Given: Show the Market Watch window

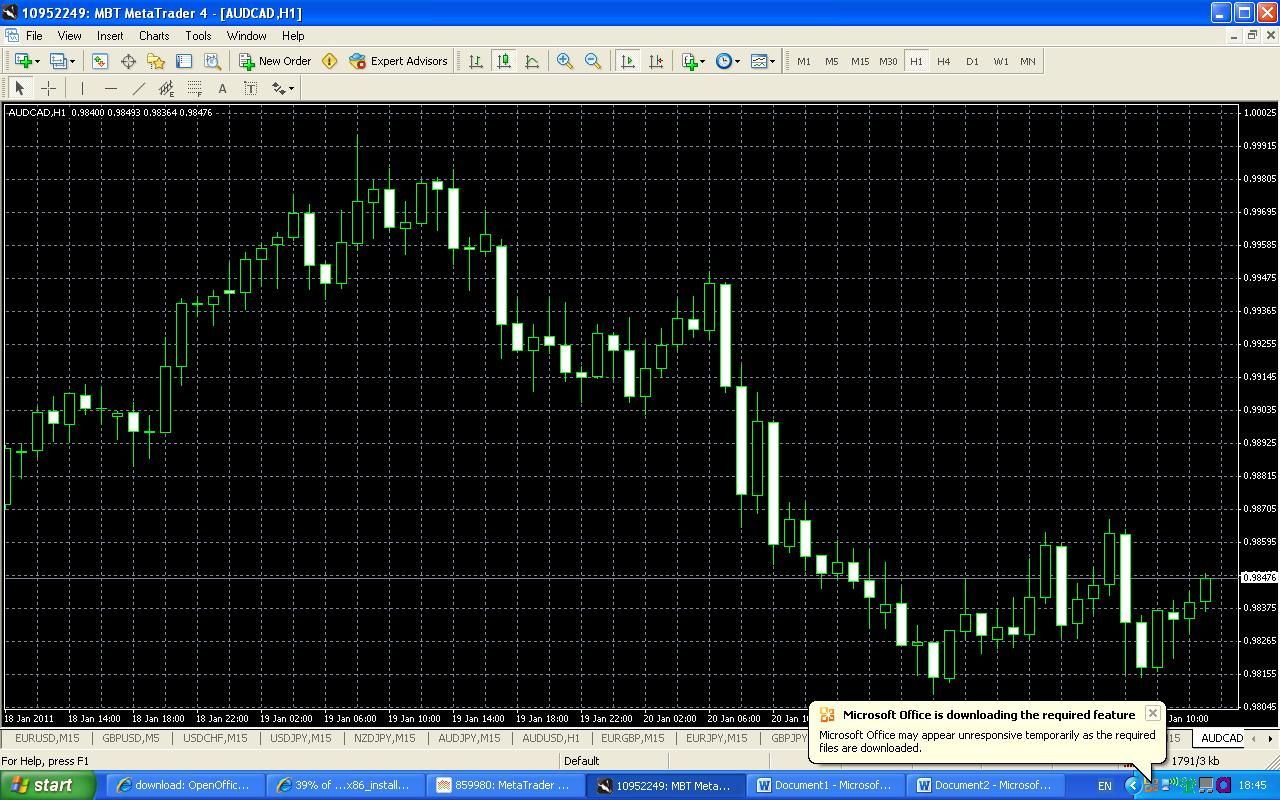Looking at the screenshot, I should [100, 61].
